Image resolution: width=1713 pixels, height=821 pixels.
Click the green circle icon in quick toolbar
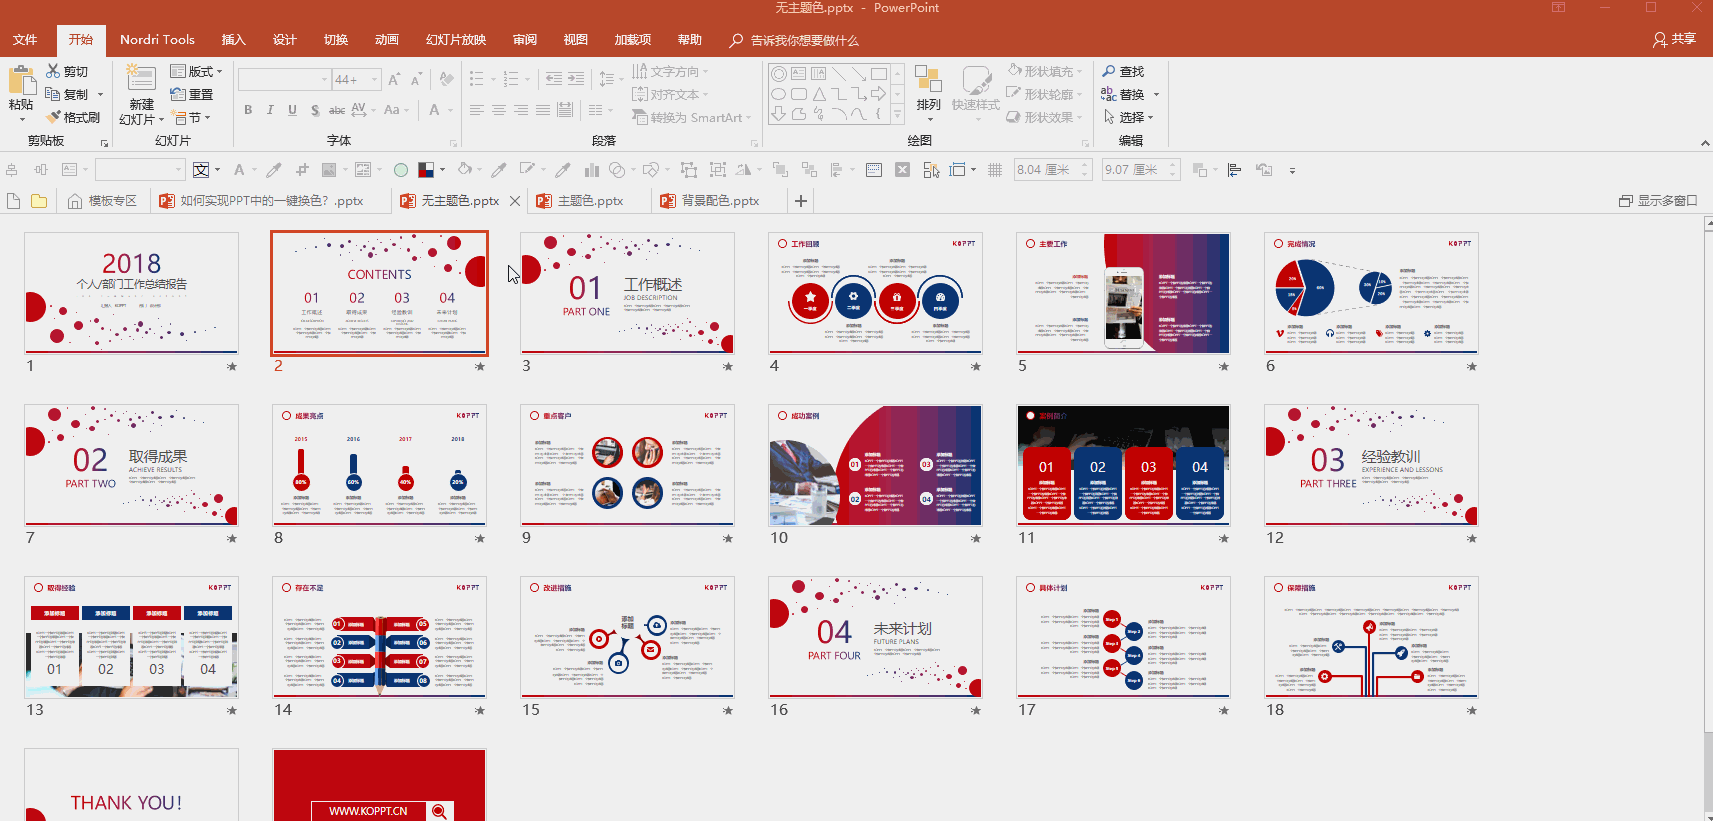point(401,170)
